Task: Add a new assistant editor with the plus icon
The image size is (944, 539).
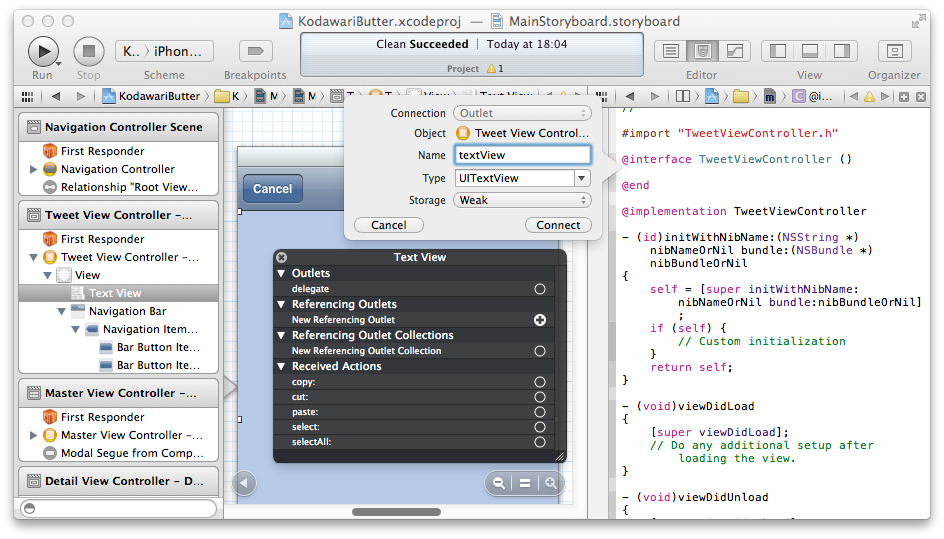Action: [904, 96]
